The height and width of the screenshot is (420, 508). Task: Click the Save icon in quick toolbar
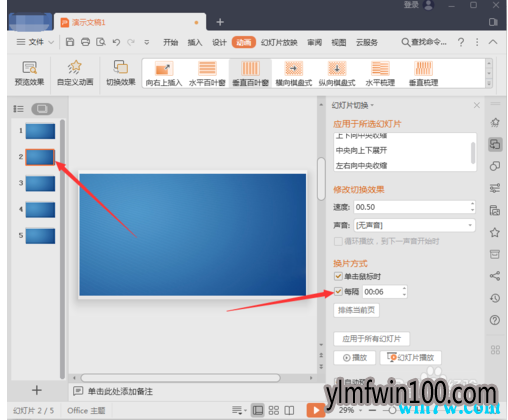pyautogui.click(x=70, y=42)
